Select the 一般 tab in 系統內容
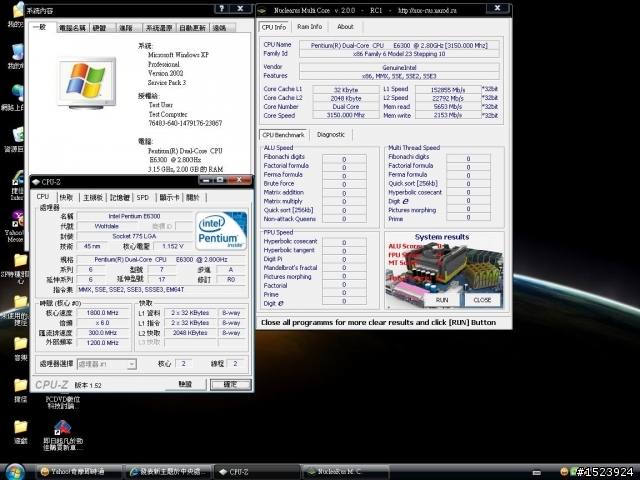Image resolution: width=640 pixels, height=480 pixels. (x=40, y=27)
